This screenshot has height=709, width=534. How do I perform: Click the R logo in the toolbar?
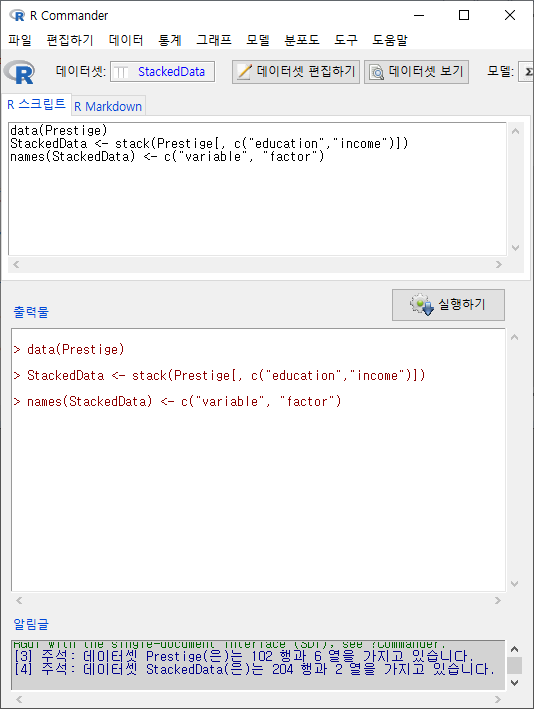[x=19, y=72]
